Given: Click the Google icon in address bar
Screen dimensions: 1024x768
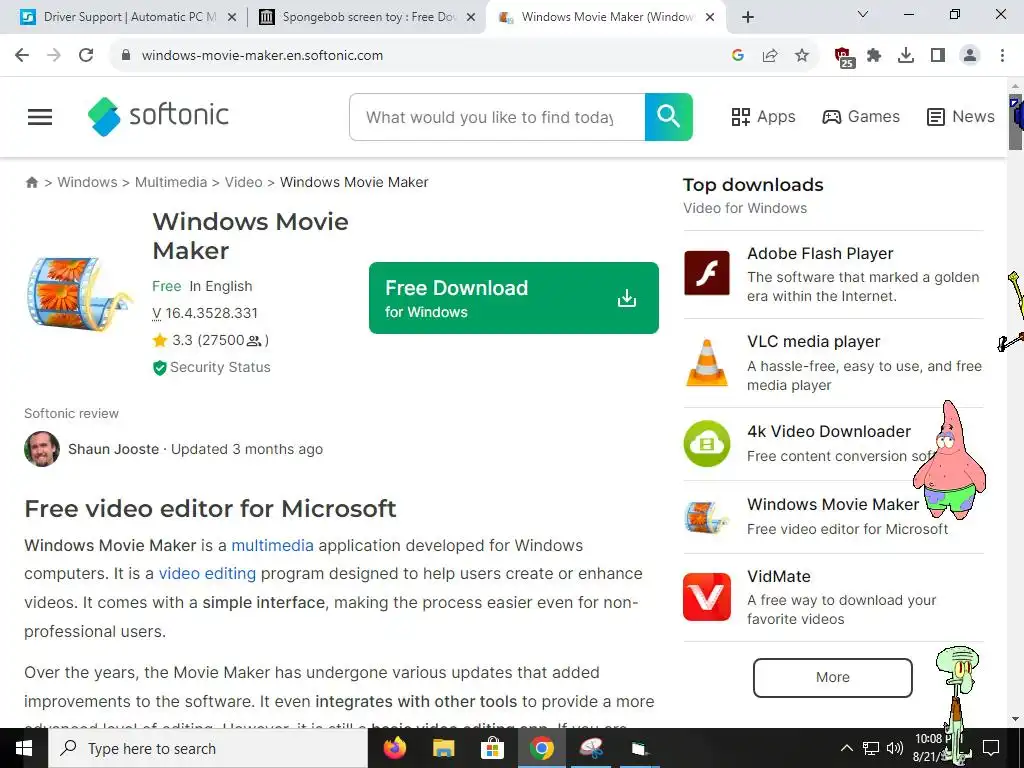Looking at the screenshot, I should (x=738, y=56).
